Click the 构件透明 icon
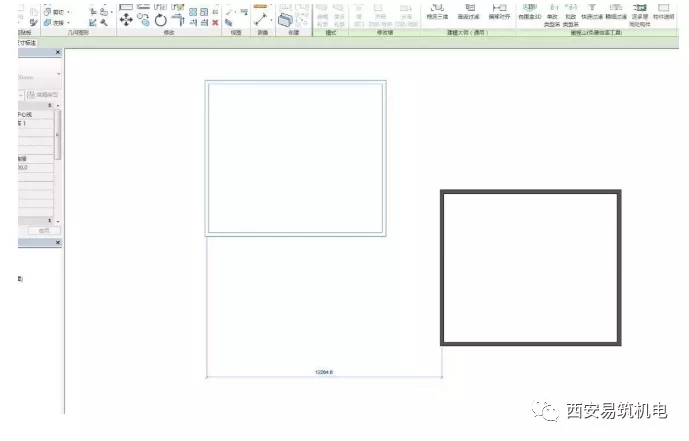Screen dimensions: 689x441 pyautogui.click(x=662, y=8)
